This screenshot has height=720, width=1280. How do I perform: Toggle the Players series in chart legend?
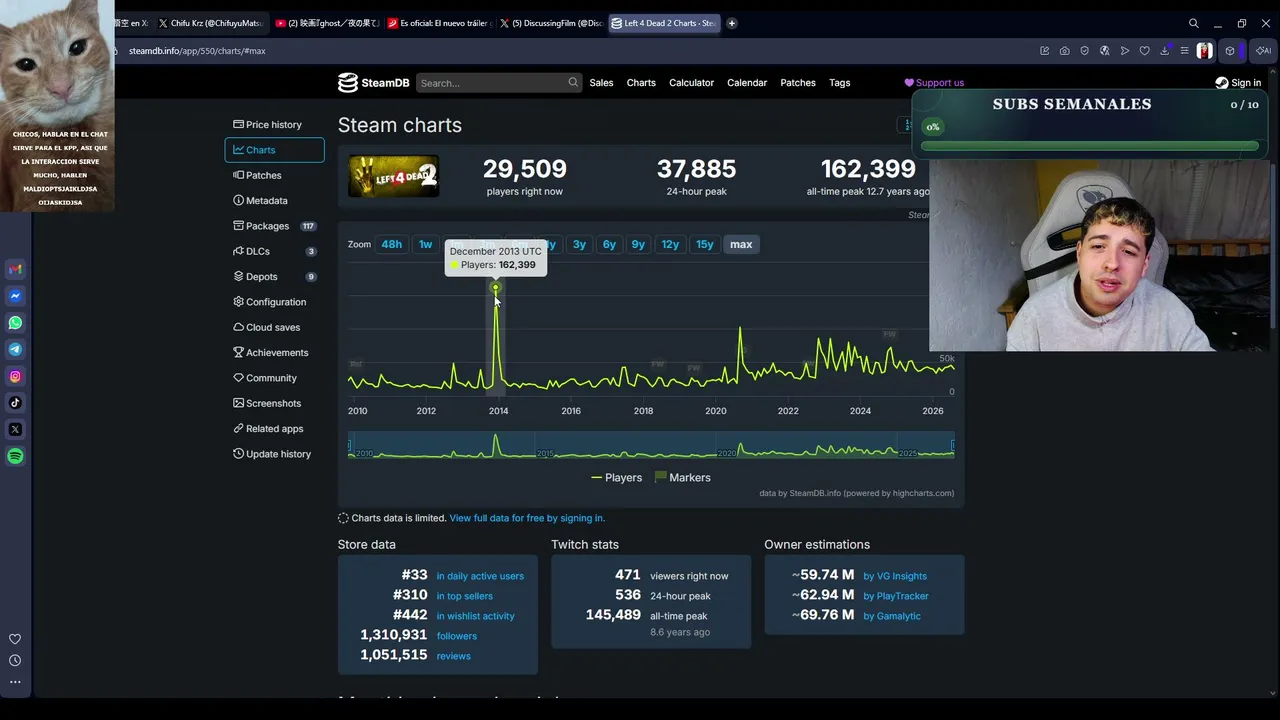[x=617, y=478]
